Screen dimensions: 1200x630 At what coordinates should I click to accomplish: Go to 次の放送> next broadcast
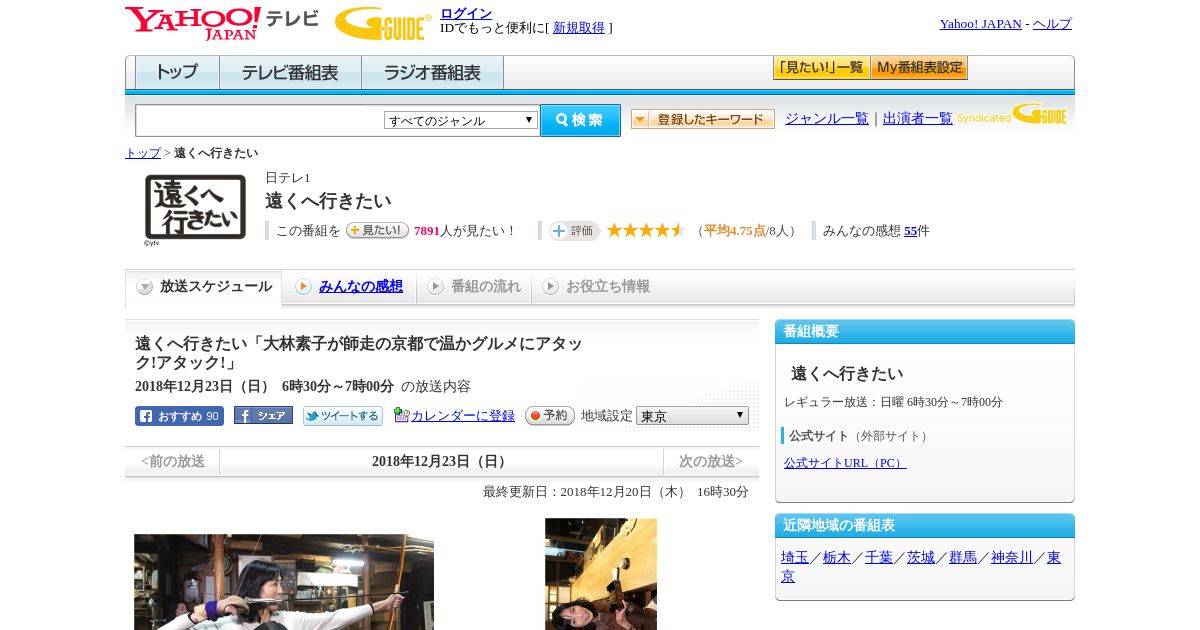point(711,462)
